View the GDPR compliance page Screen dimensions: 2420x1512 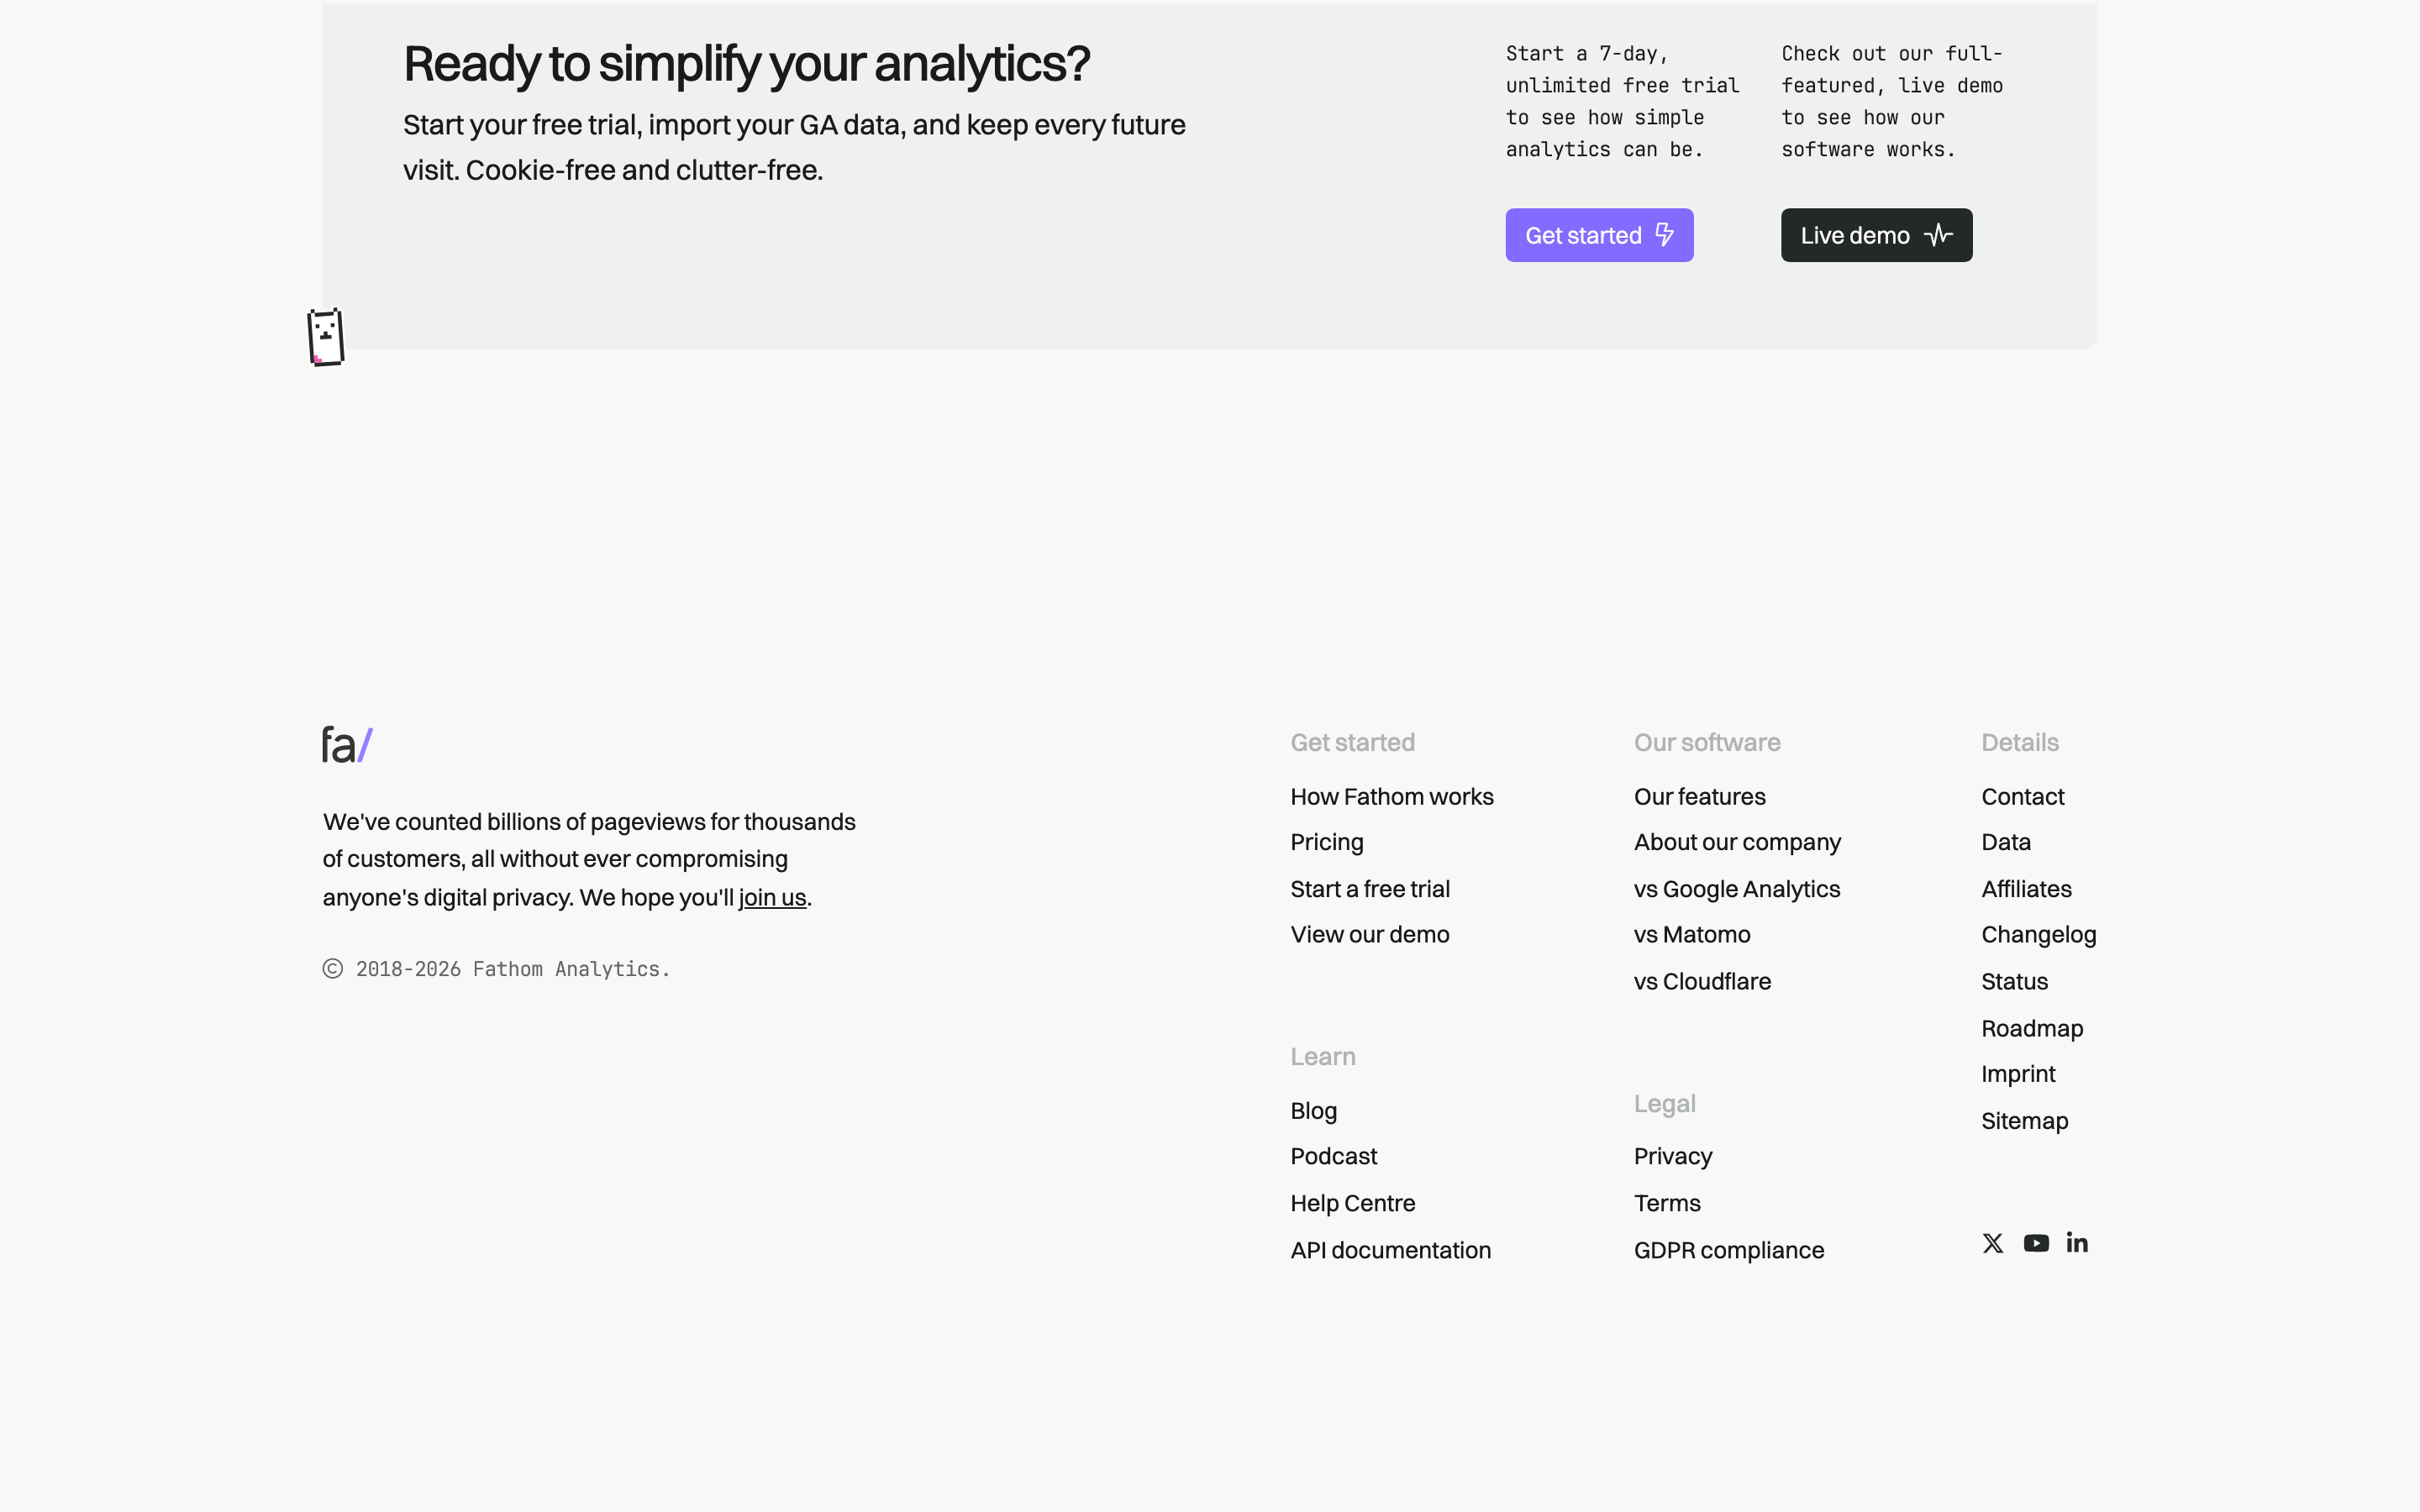pyautogui.click(x=1728, y=1250)
